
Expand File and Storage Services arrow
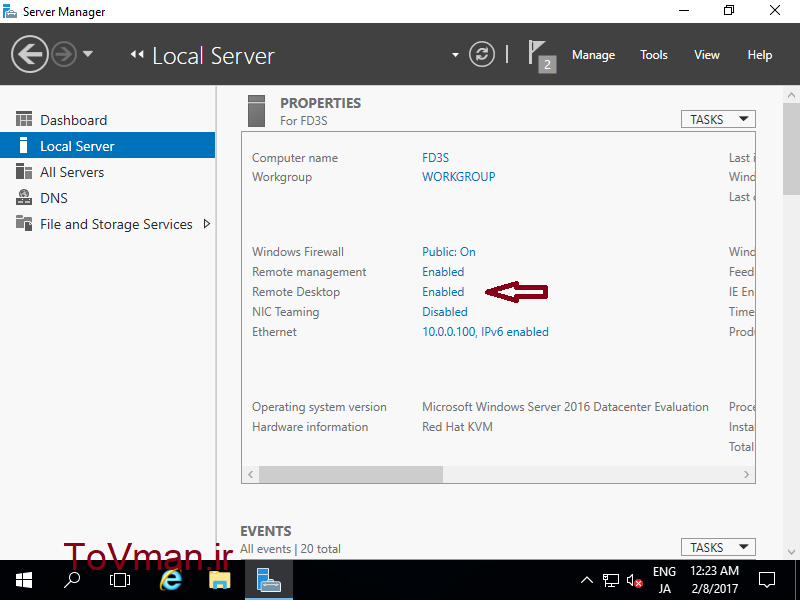coord(207,223)
